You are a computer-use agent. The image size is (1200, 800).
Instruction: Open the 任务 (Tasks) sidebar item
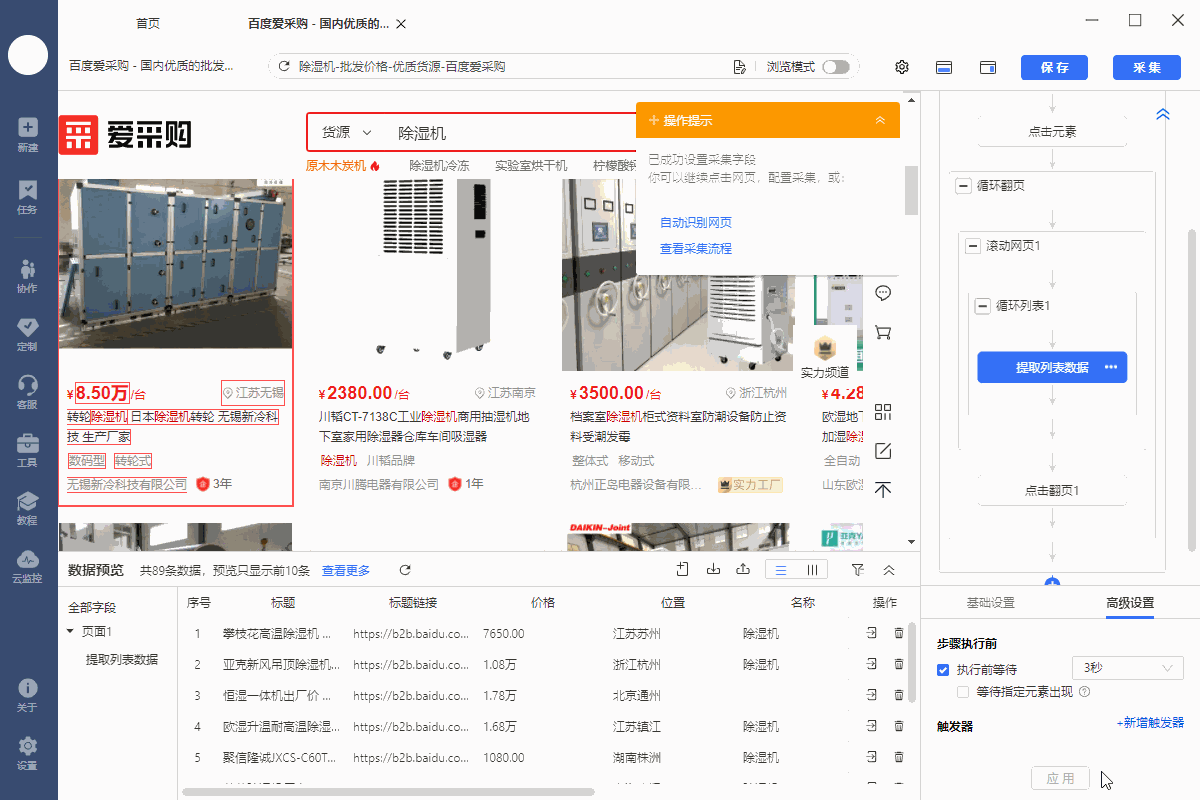[28, 197]
